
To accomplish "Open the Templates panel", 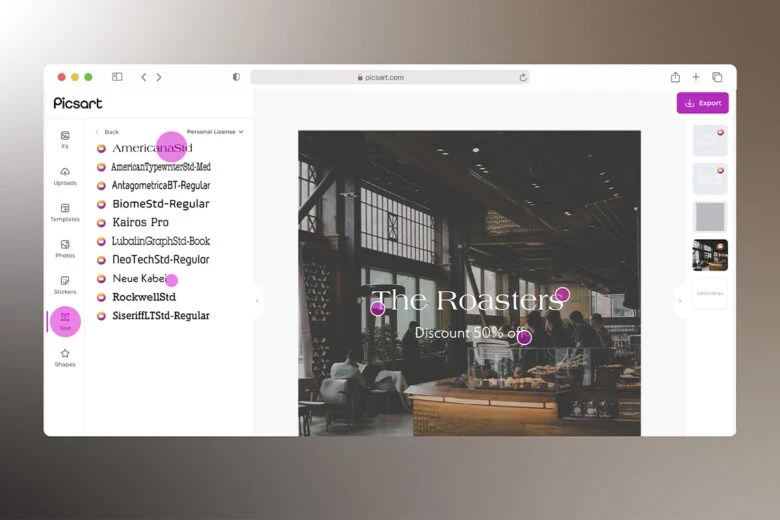I will click(65, 212).
